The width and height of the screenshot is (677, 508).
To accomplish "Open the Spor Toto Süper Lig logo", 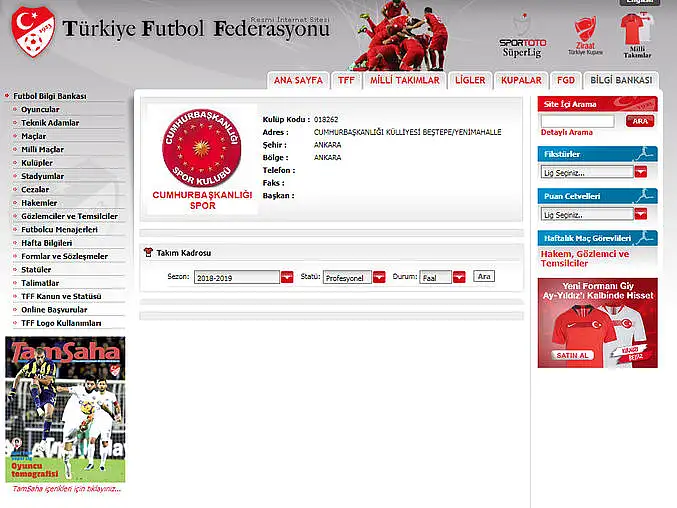I will (x=523, y=34).
